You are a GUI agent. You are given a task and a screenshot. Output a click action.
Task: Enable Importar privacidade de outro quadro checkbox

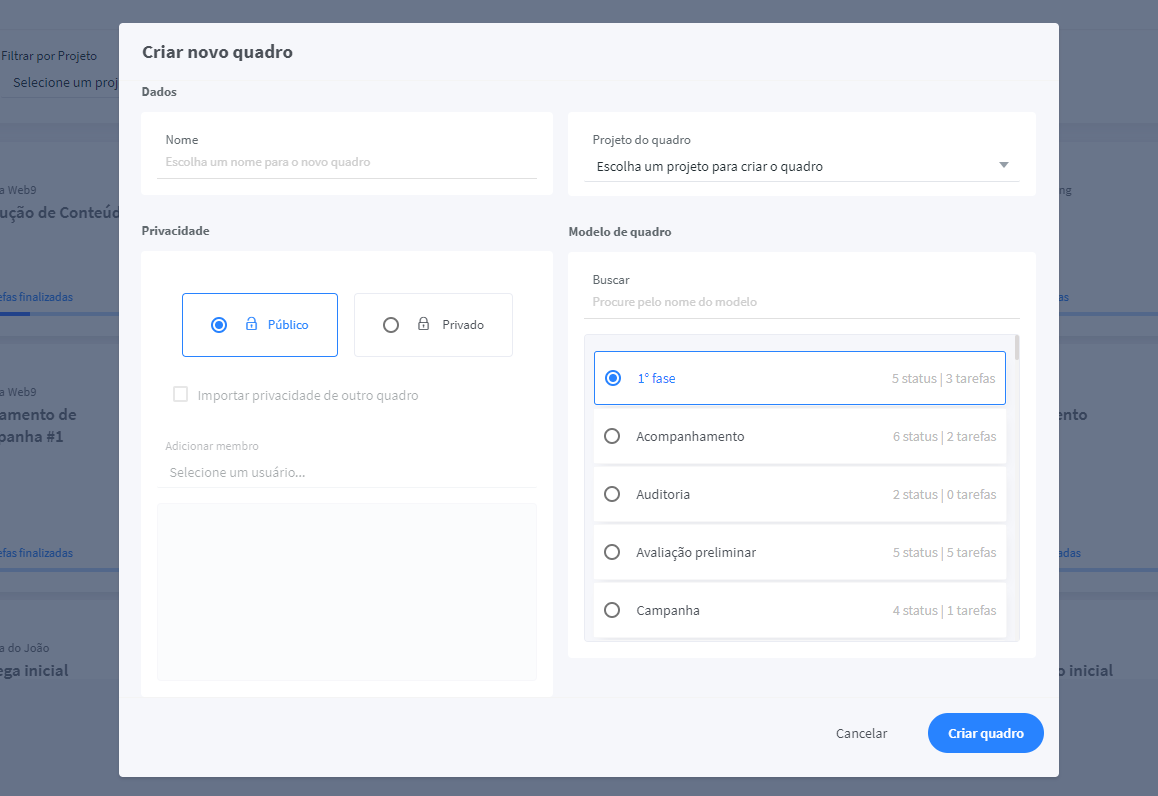(180, 394)
